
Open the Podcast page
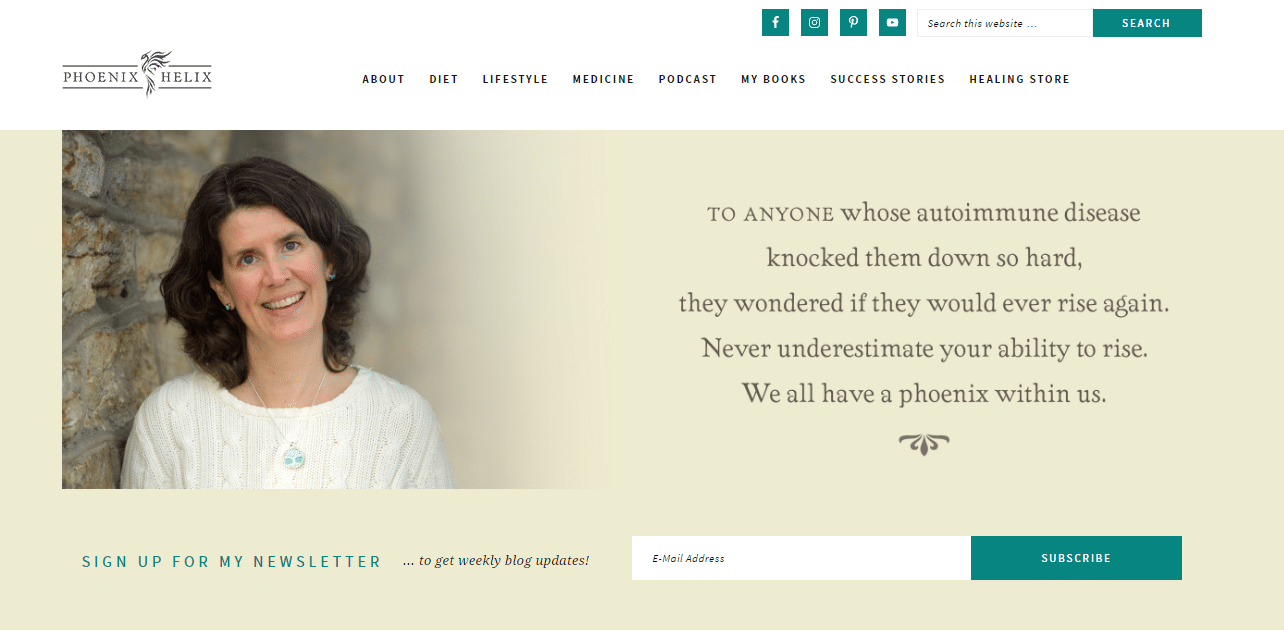687,79
